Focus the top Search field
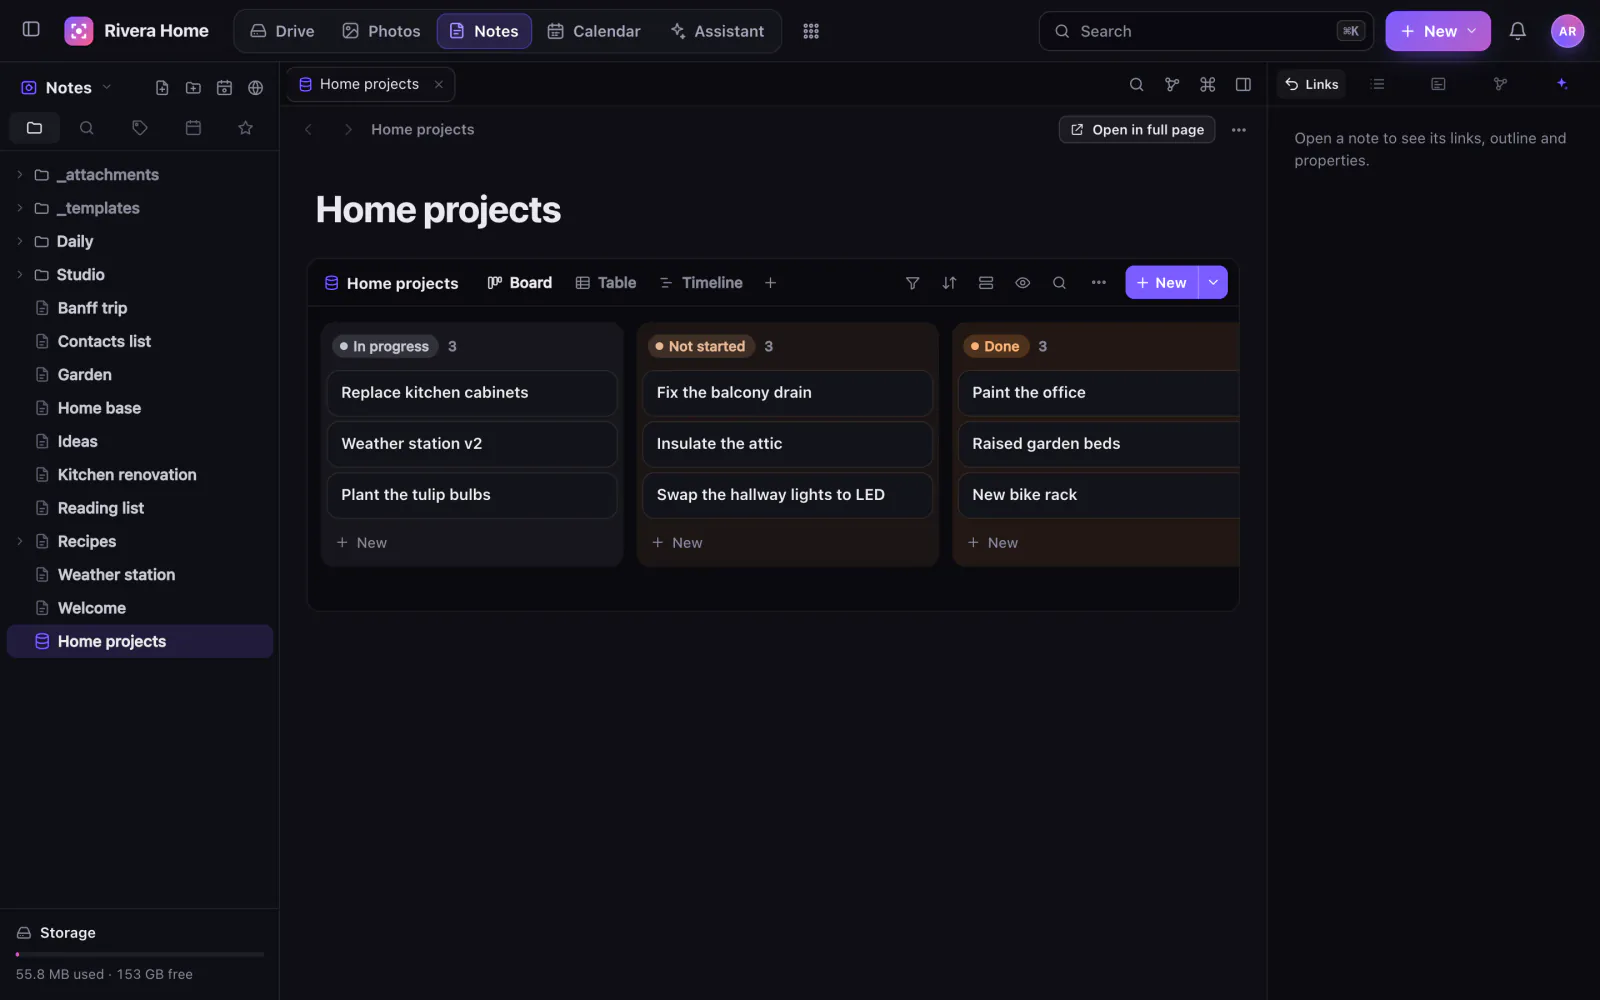 [x=1206, y=31]
